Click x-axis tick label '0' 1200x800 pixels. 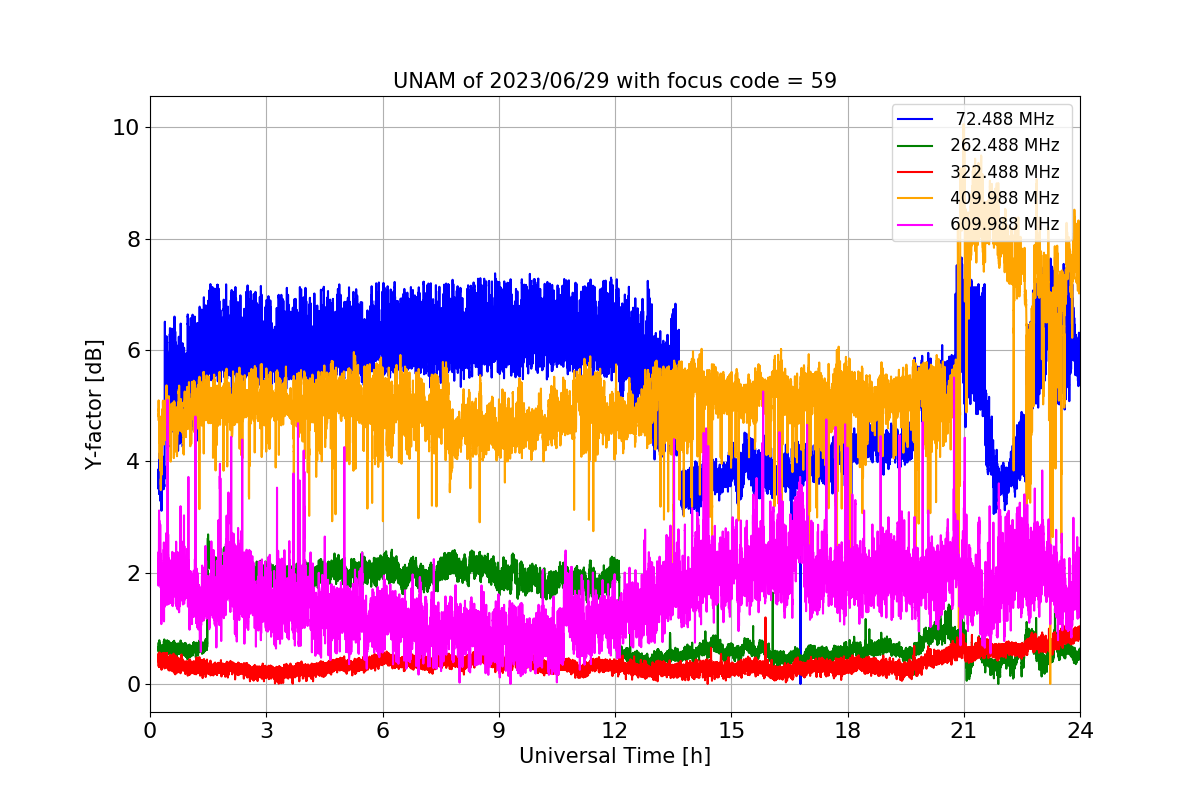(150, 730)
